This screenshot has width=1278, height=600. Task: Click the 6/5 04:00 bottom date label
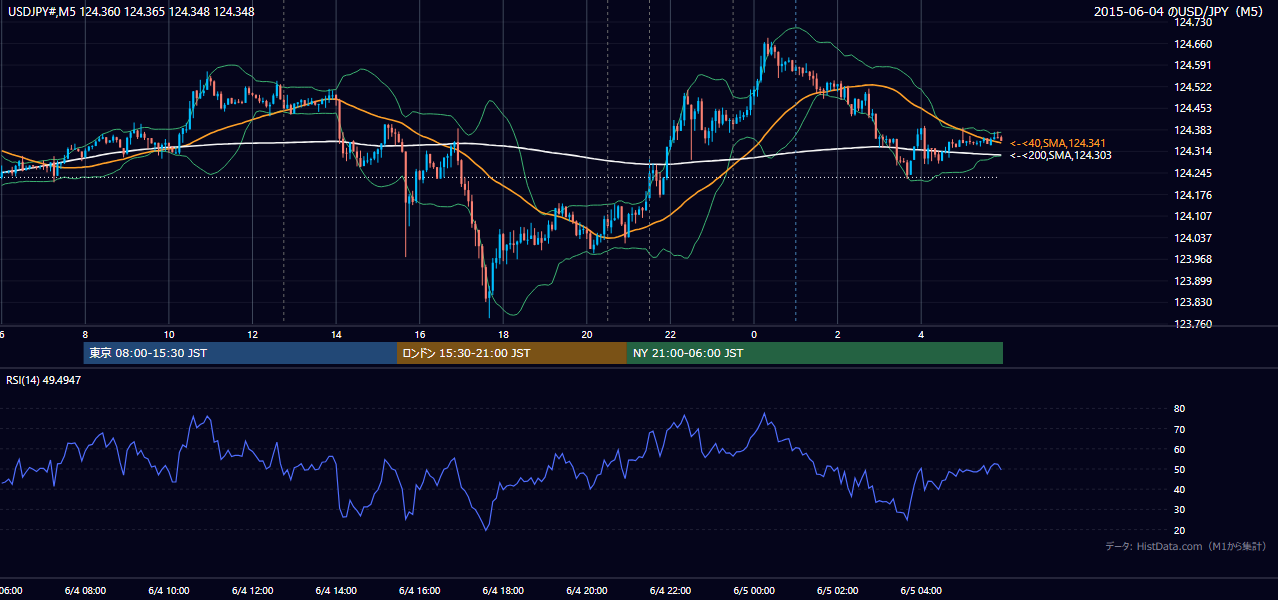point(921,590)
